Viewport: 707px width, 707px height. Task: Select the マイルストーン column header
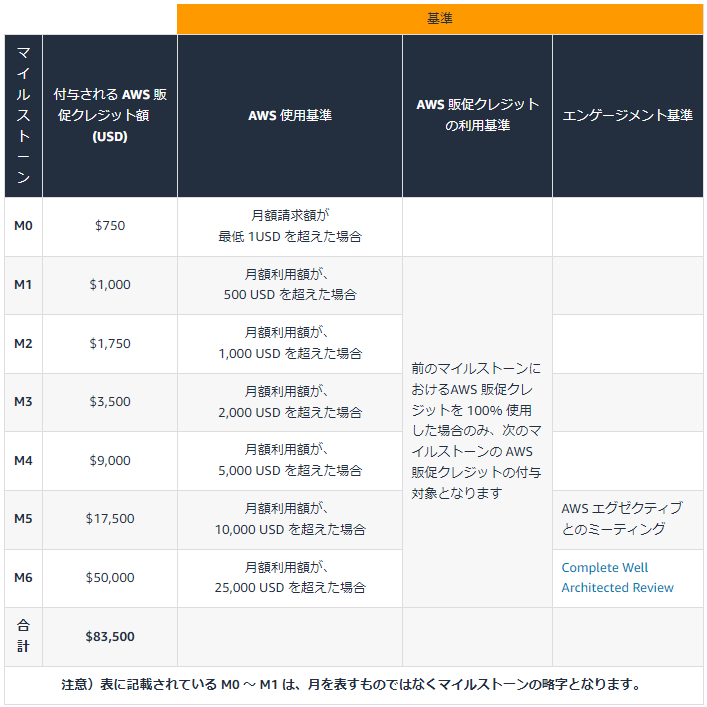point(23,116)
